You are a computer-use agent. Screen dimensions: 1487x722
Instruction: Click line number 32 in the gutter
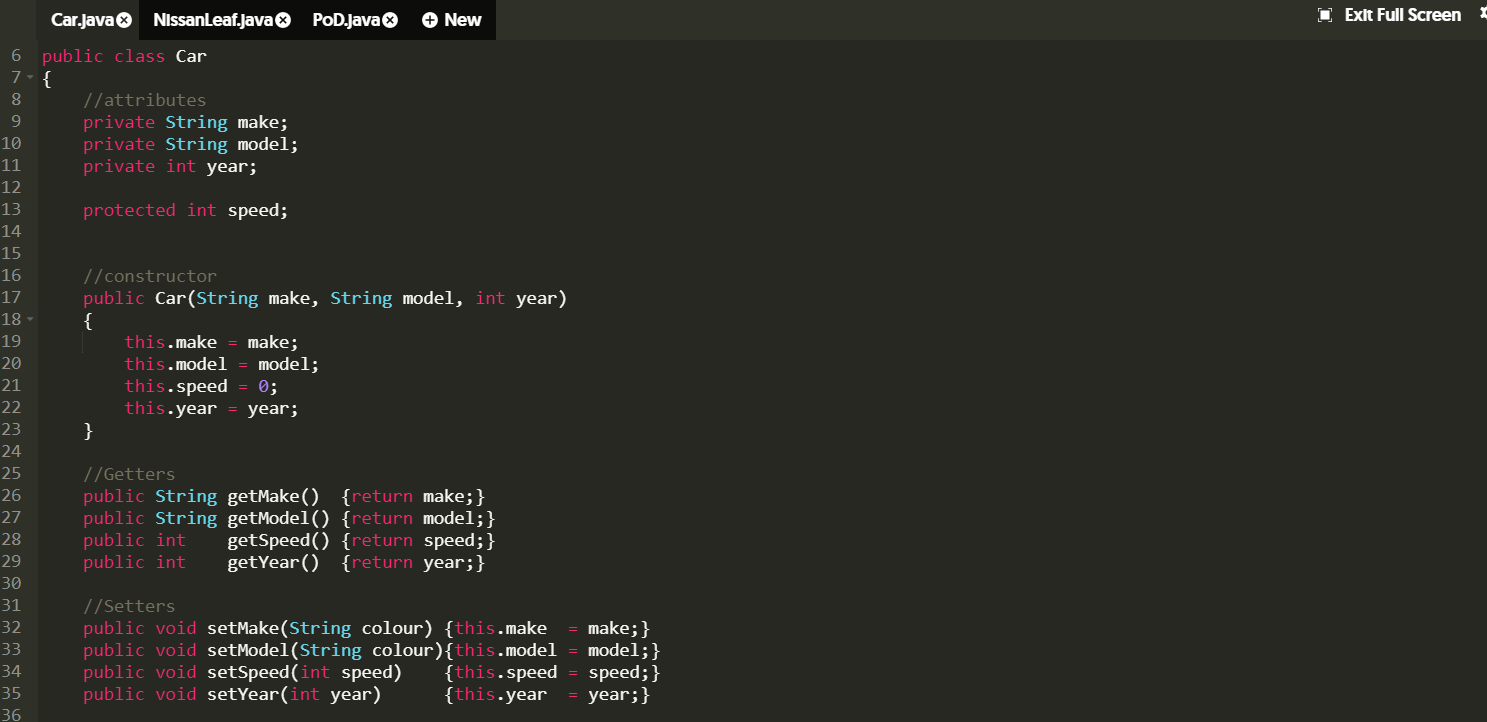[12, 628]
